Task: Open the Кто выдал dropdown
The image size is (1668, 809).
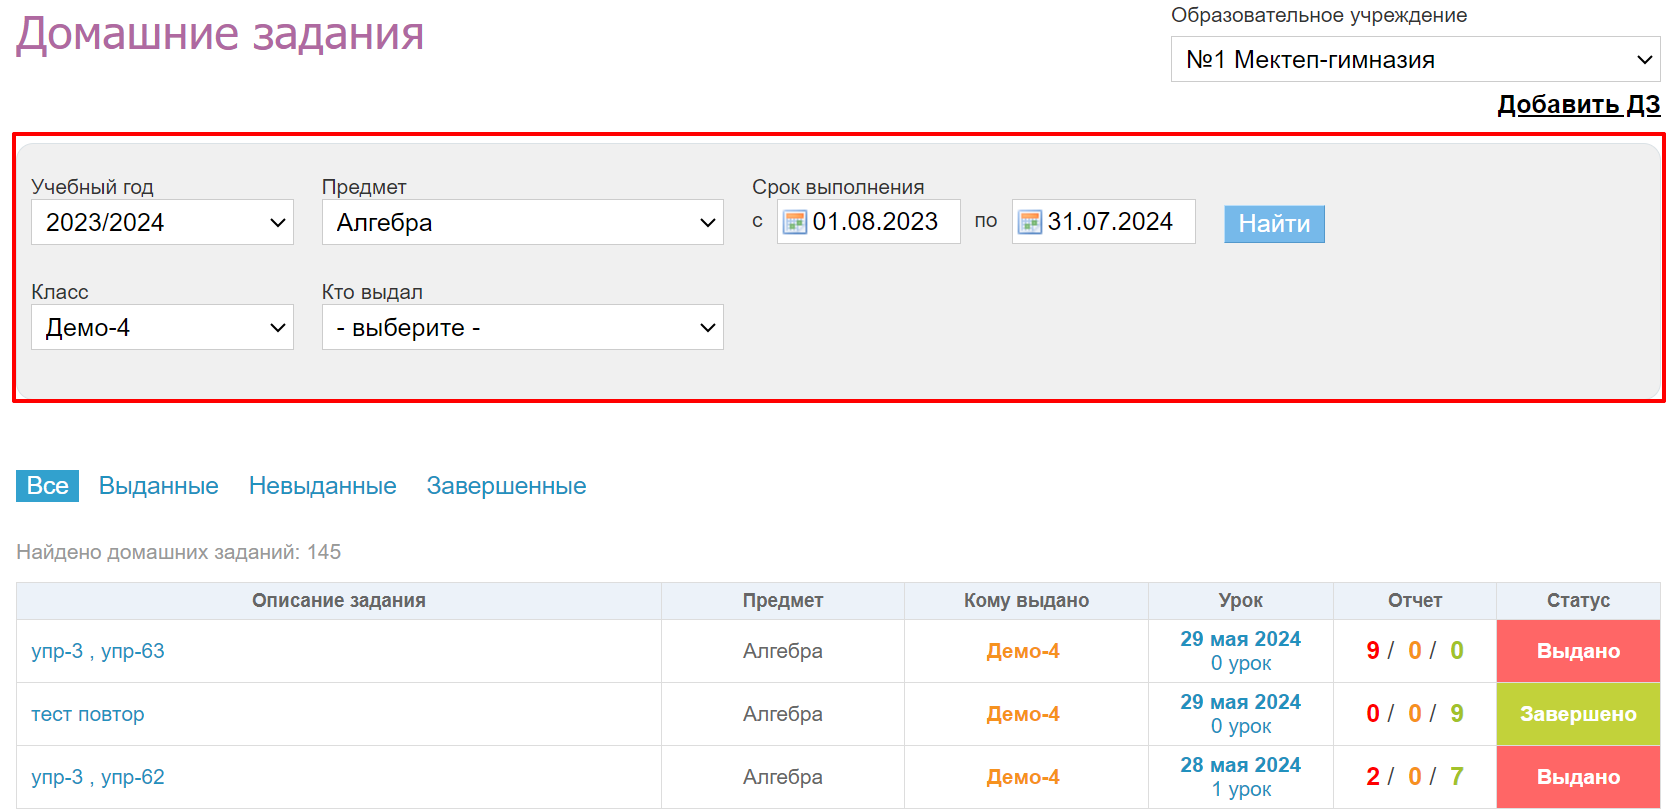Action: pyautogui.click(x=522, y=328)
